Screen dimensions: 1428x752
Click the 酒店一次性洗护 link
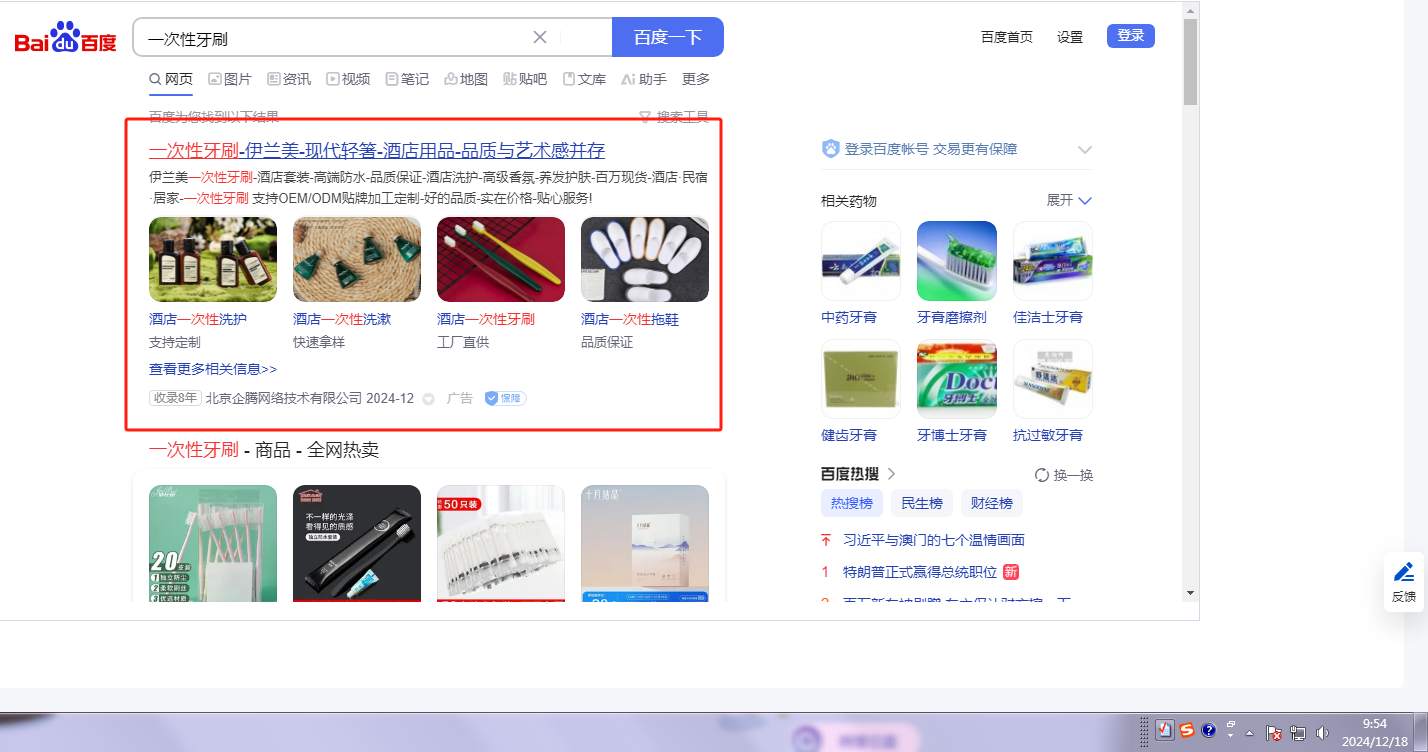click(x=198, y=319)
